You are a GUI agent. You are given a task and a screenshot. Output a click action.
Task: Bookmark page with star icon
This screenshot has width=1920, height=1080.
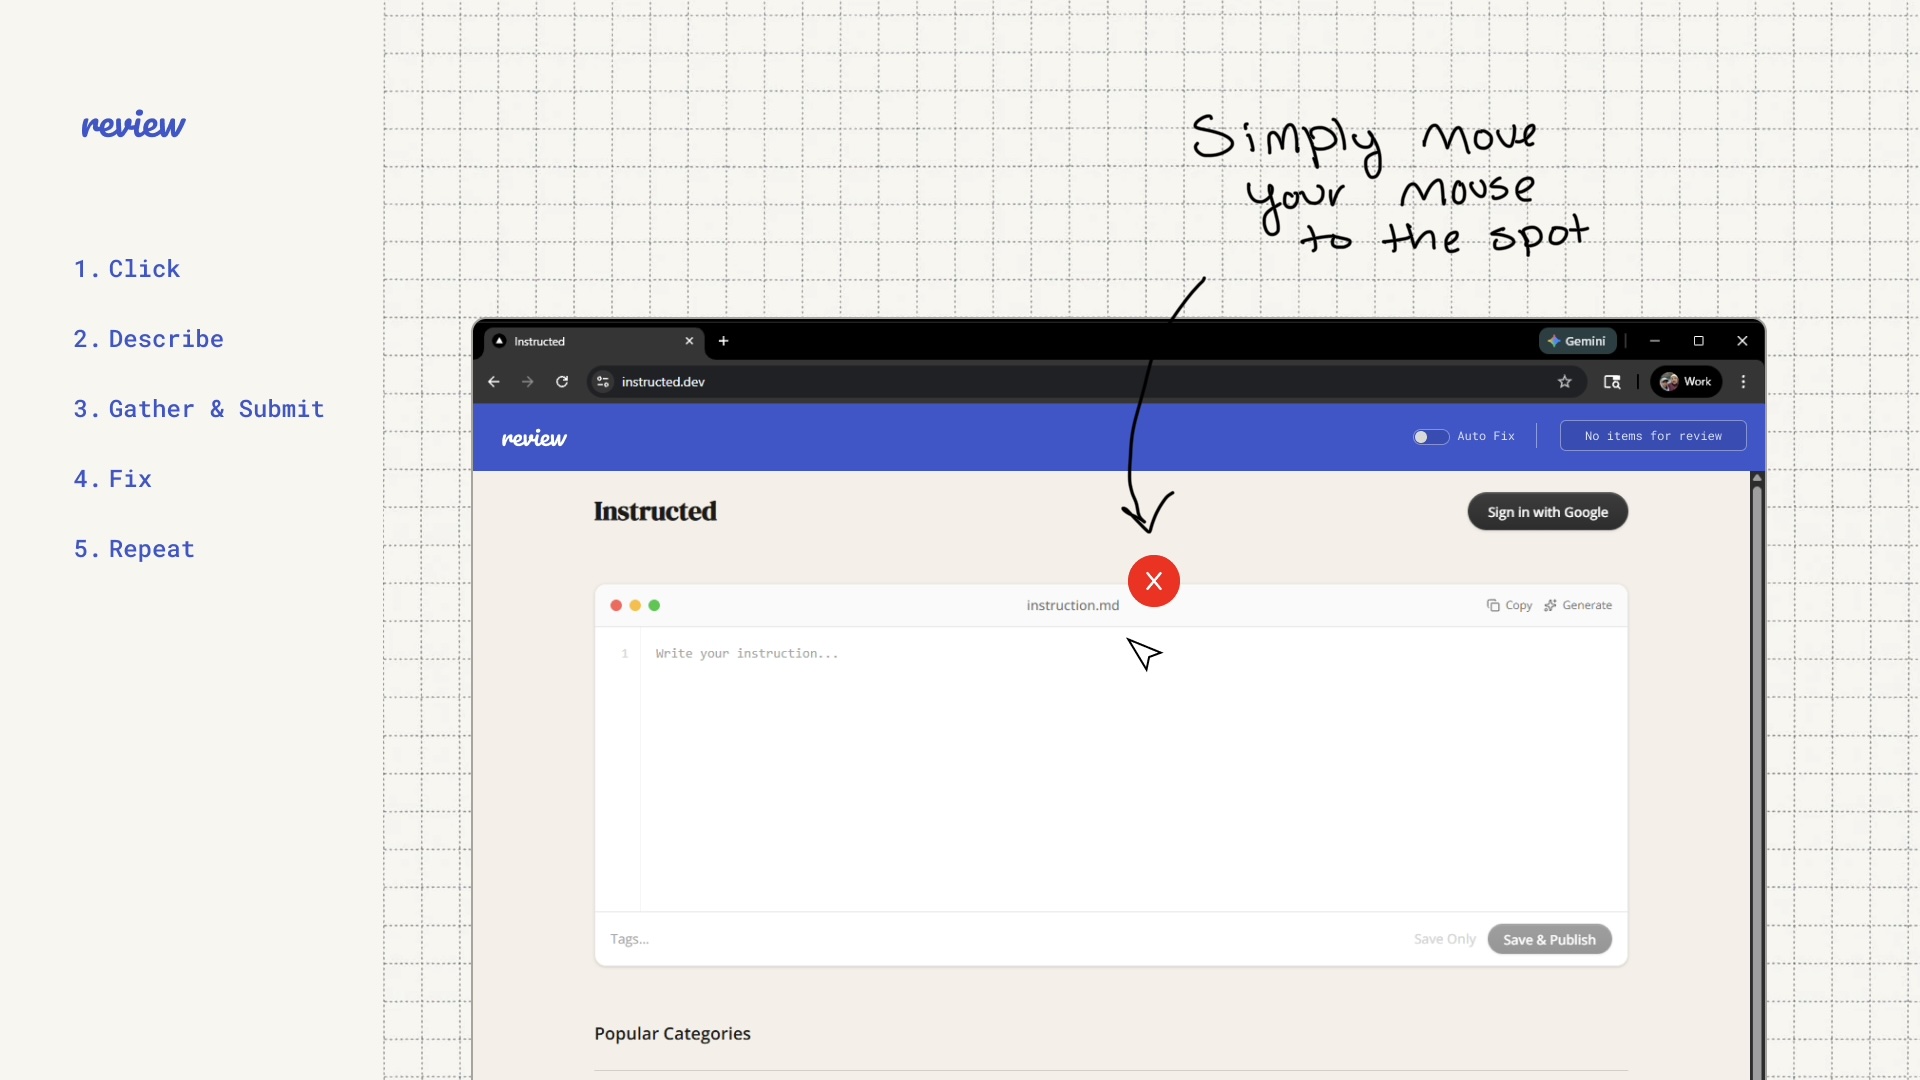1564,382
